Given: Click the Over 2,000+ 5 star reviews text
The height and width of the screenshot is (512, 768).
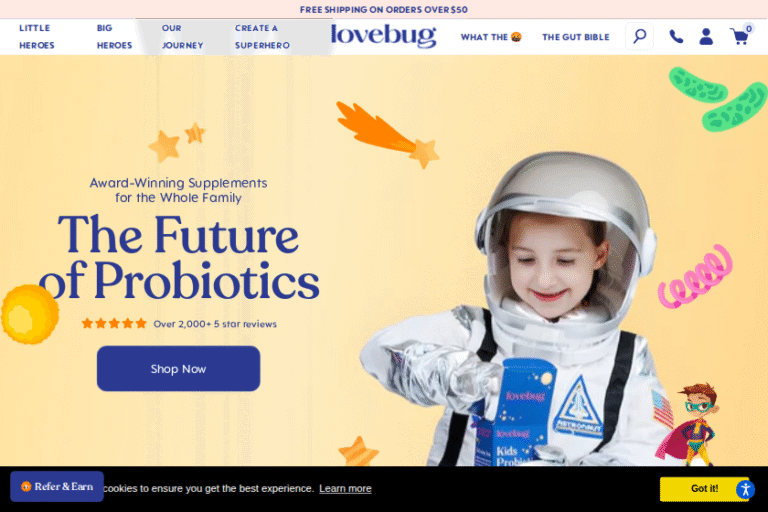Looking at the screenshot, I should point(215,324).
